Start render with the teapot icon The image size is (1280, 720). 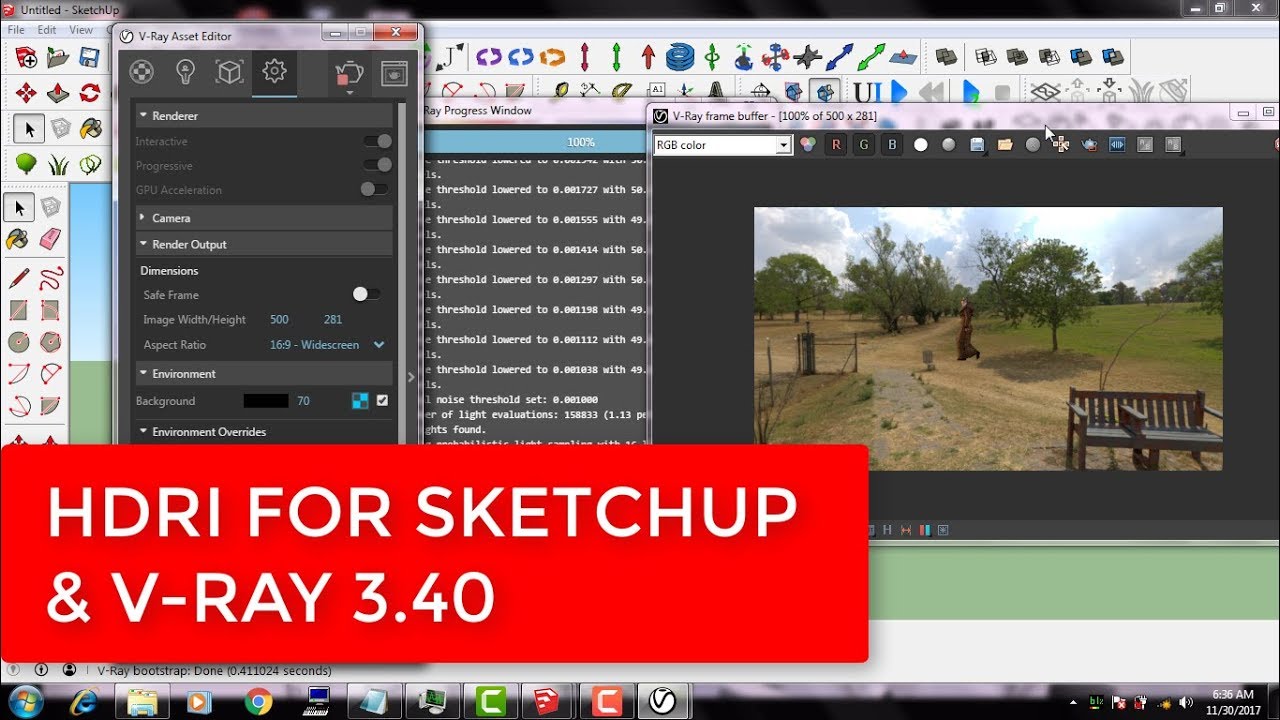pos(350,73)
